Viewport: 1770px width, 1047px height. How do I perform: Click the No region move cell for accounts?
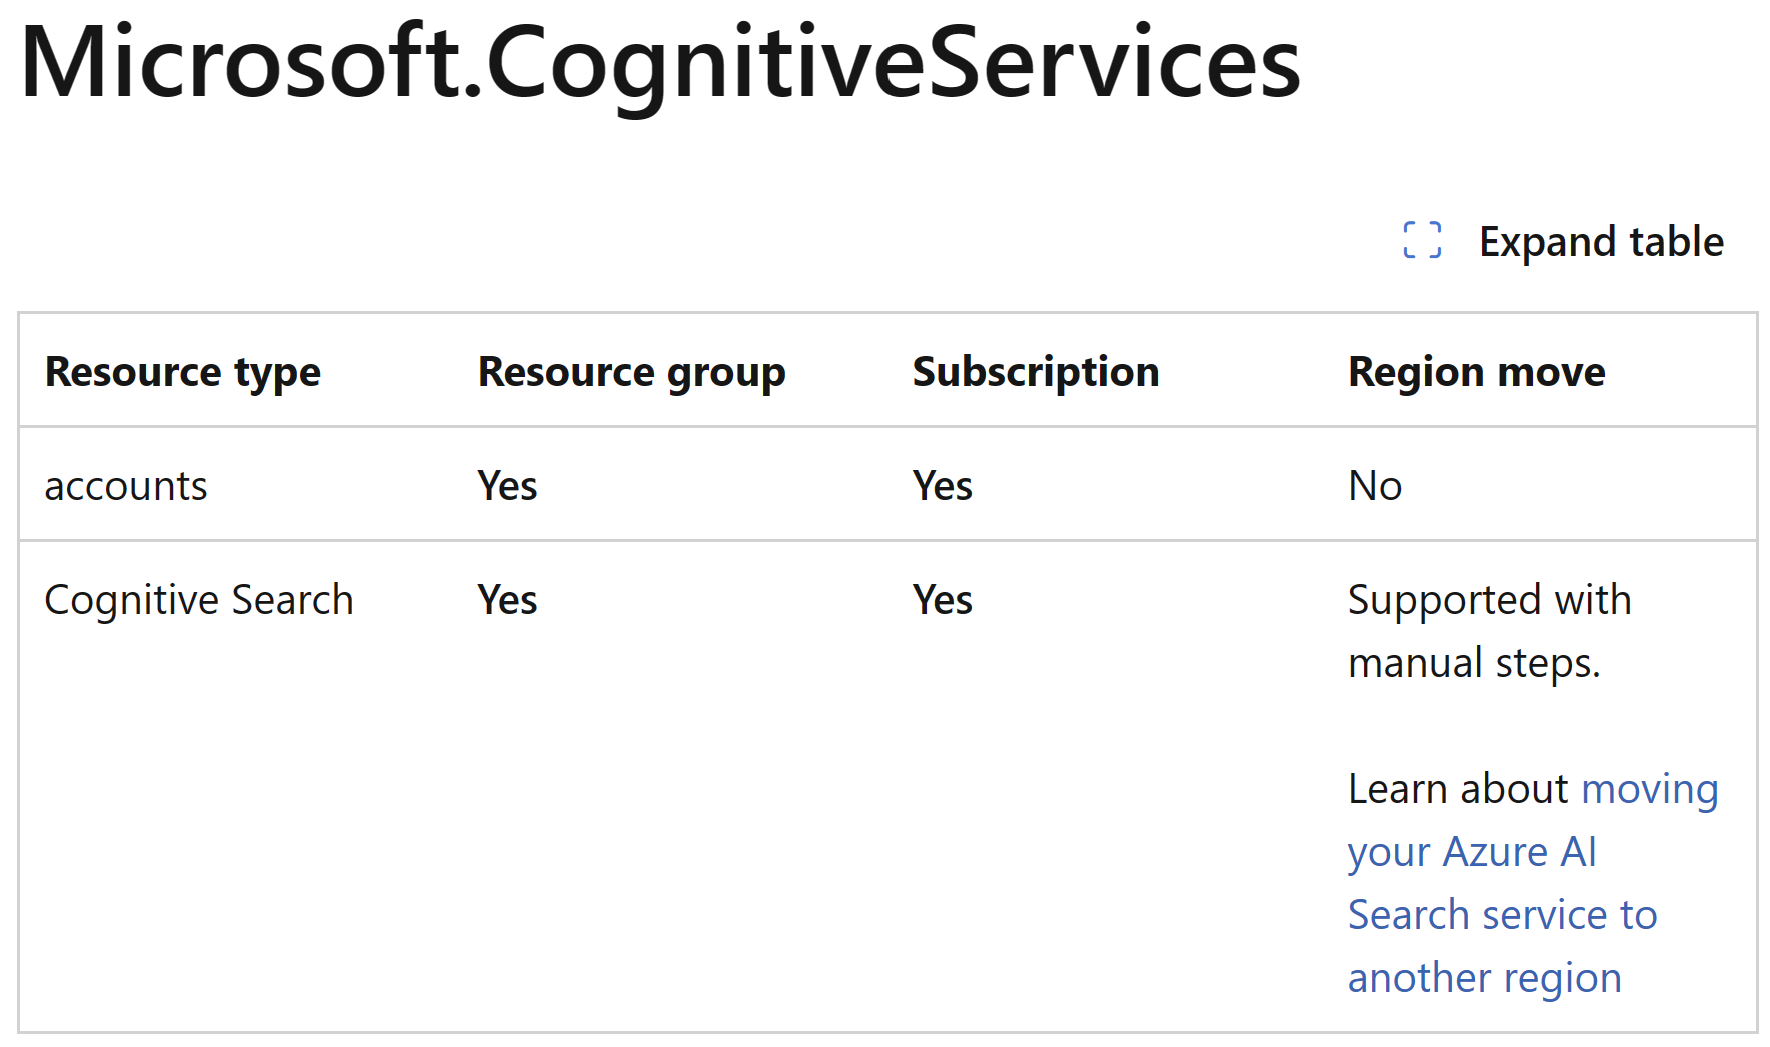coord(1375,486)
